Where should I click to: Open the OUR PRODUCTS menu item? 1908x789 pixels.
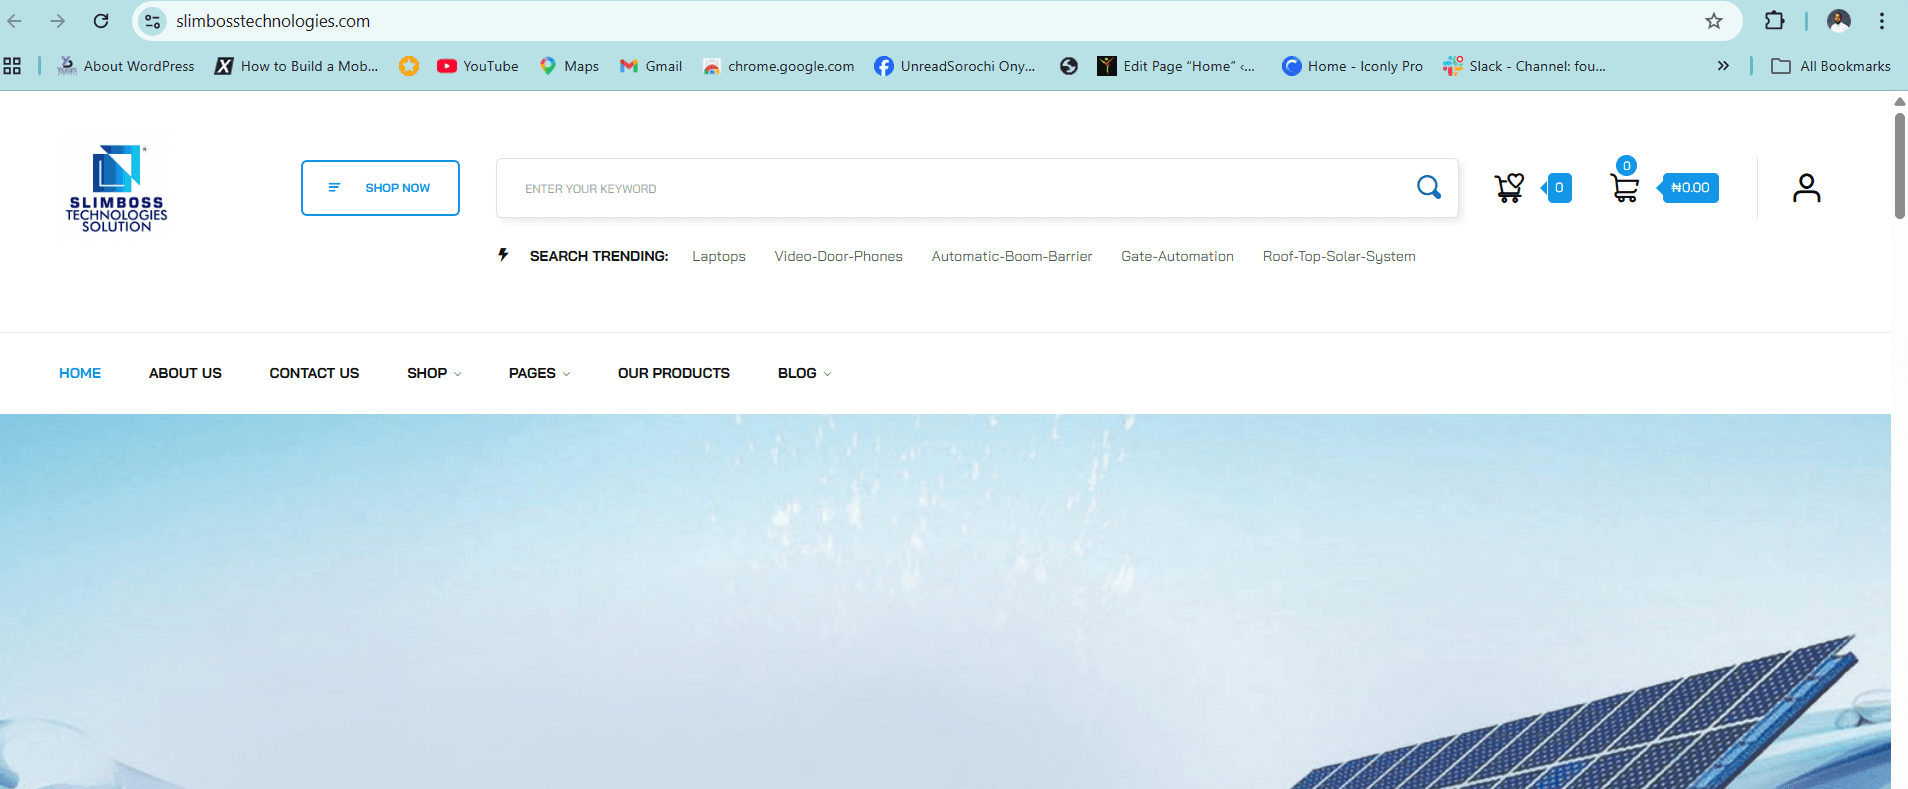pyautogui.click(x=674, y=373)
